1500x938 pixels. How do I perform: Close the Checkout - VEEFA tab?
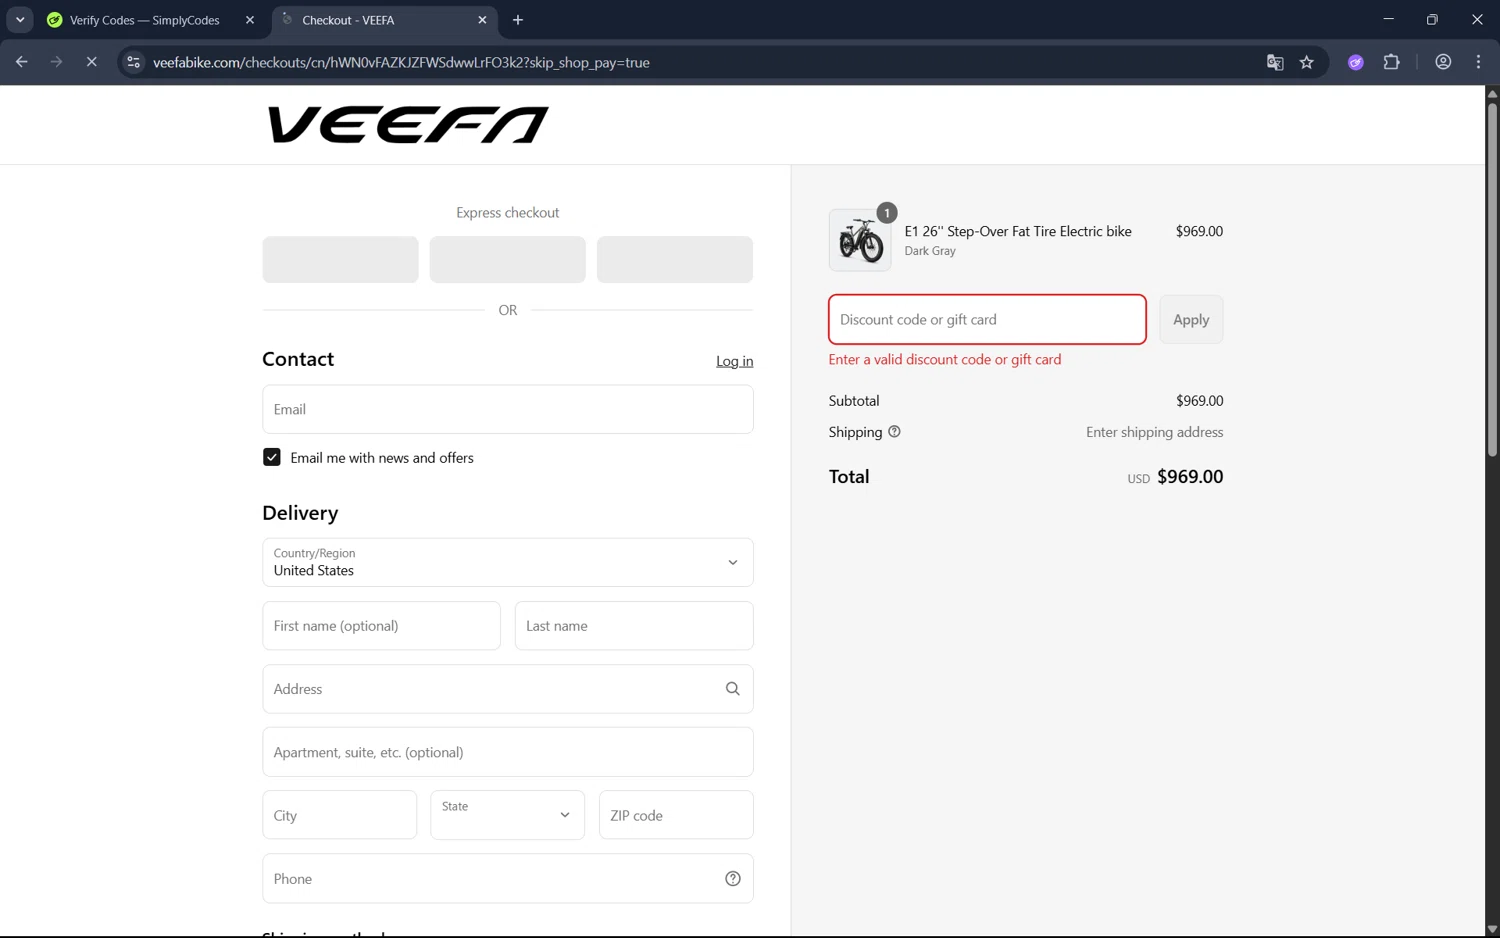click(x=482, y=20)
